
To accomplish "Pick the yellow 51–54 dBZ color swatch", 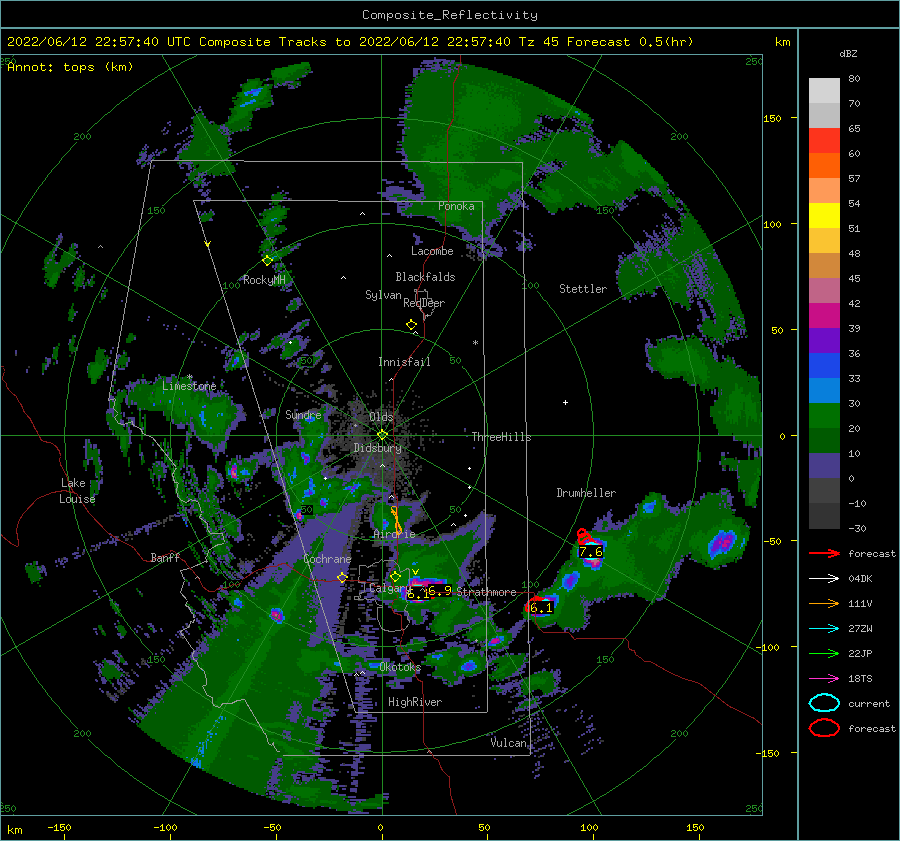I will coord(824,216).
